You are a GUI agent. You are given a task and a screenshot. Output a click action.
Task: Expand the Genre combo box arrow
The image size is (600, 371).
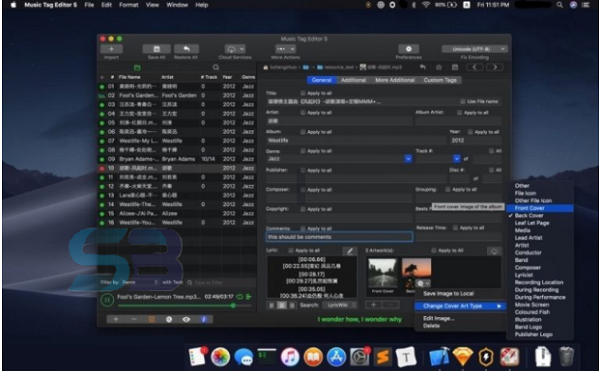click(408, 158)
